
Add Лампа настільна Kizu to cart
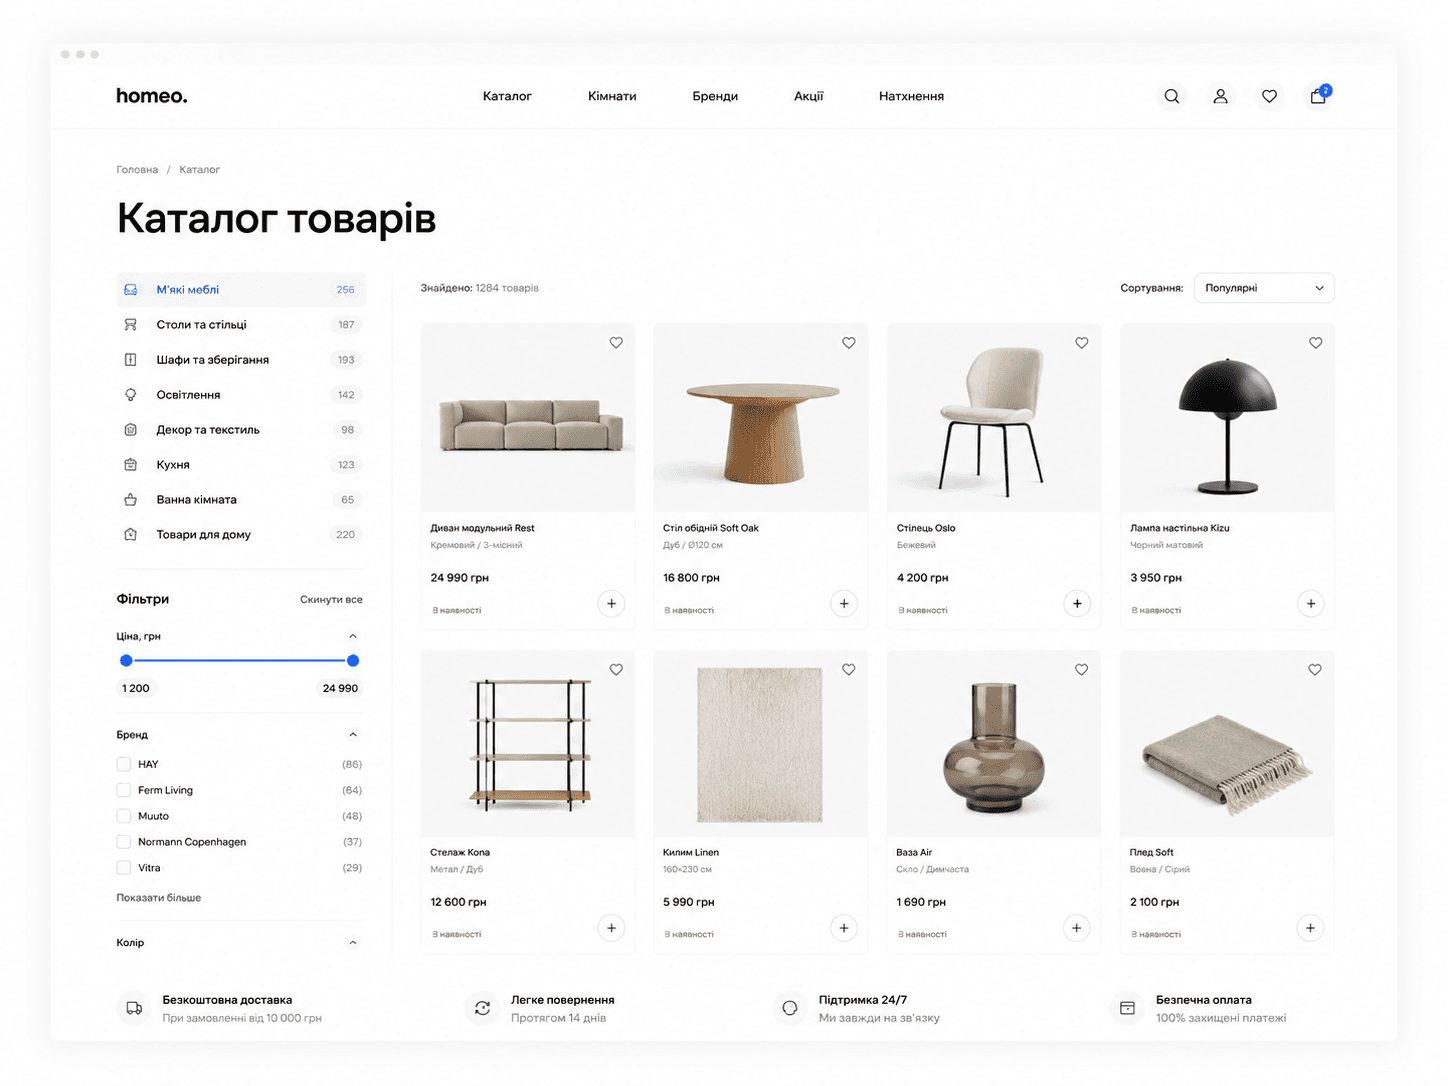1310,603
